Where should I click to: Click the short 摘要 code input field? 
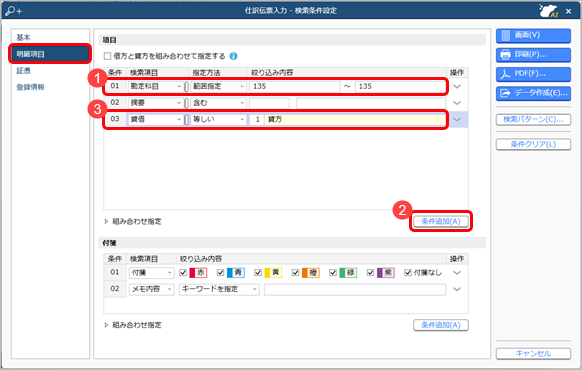(269, 103)
